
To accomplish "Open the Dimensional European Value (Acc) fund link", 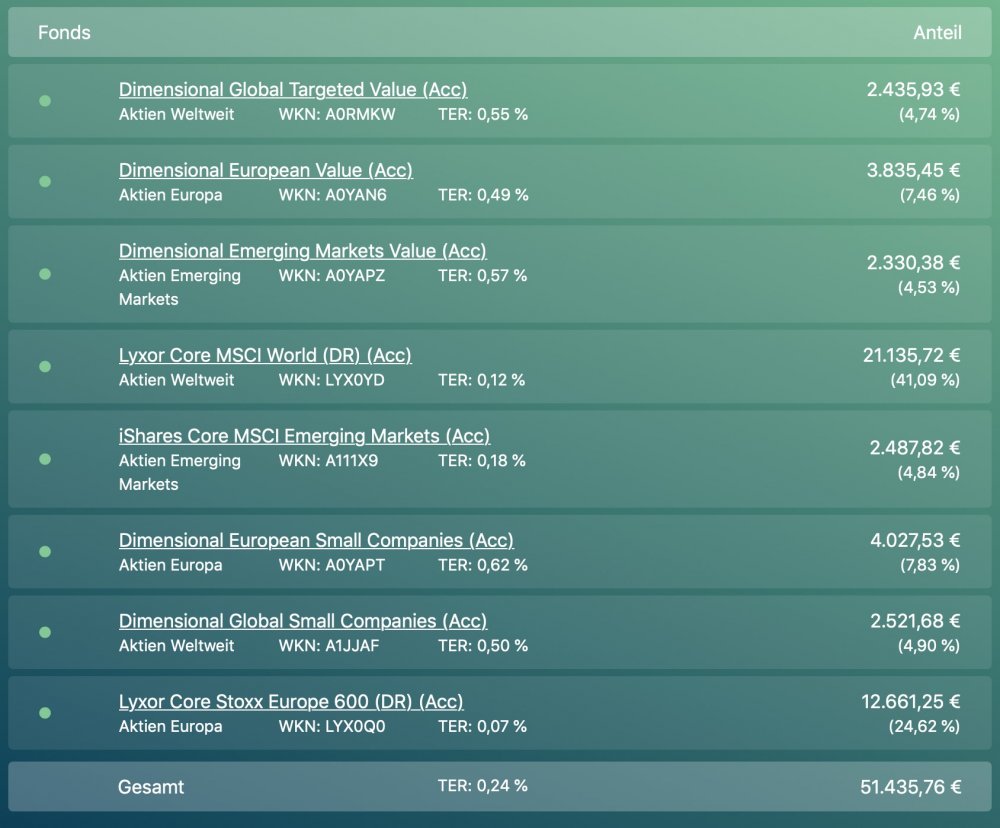I will pos(265,170).
